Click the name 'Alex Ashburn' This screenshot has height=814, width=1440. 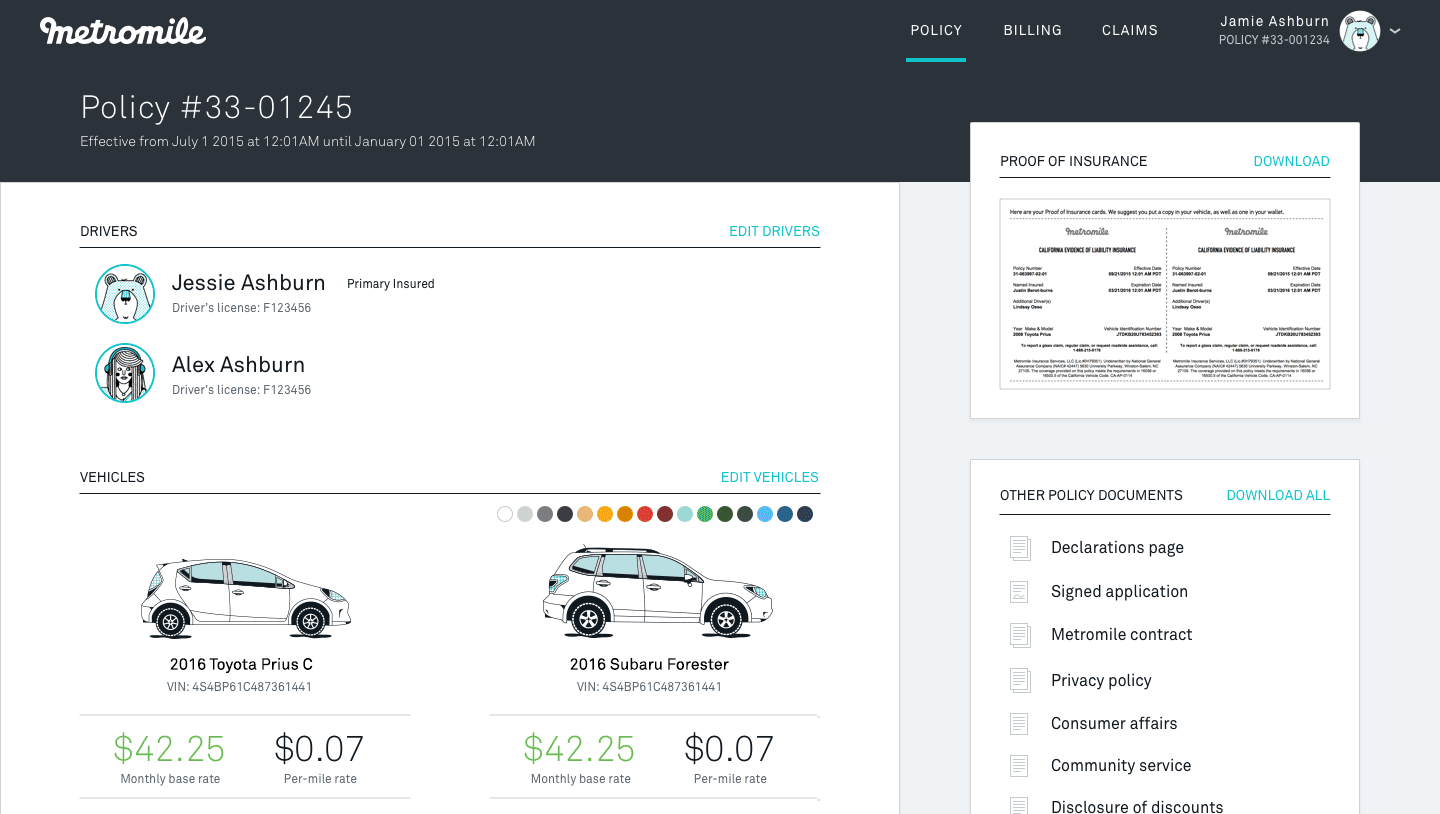click(x=238, y=365)
